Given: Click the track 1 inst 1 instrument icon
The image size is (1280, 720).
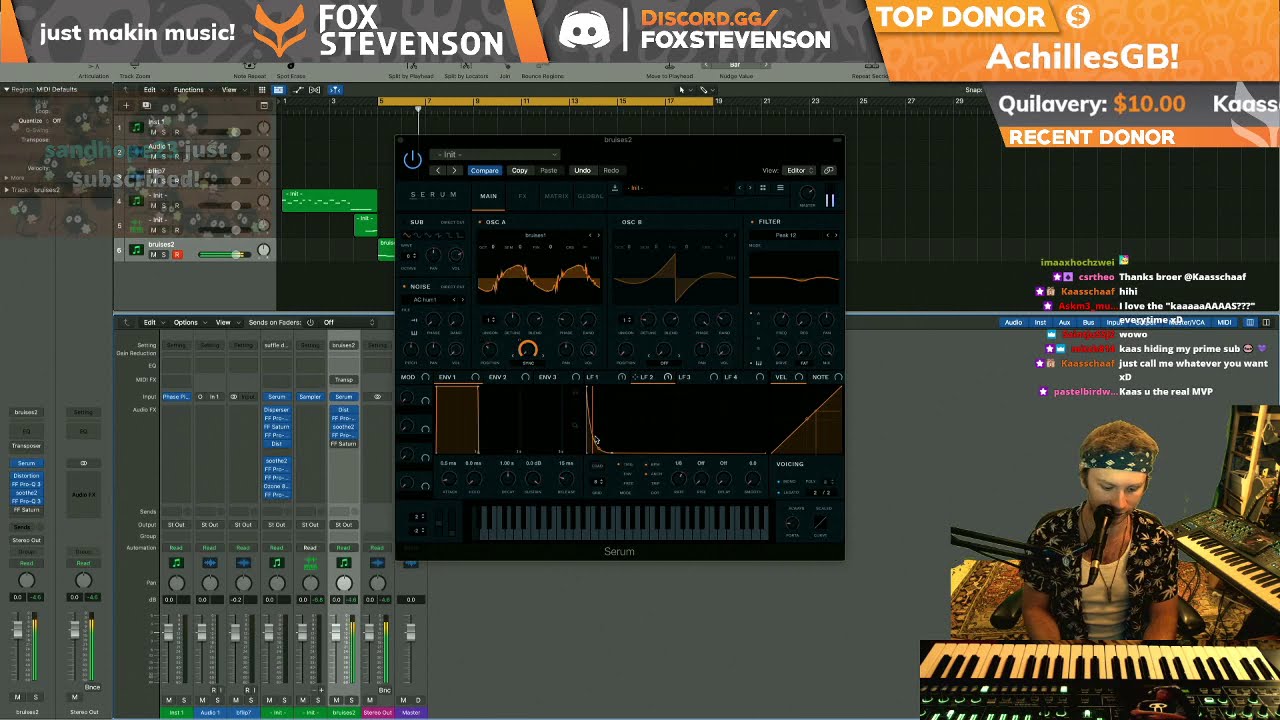Looking at the screenshot, I should pyautogui.click(x=136, y=127).
